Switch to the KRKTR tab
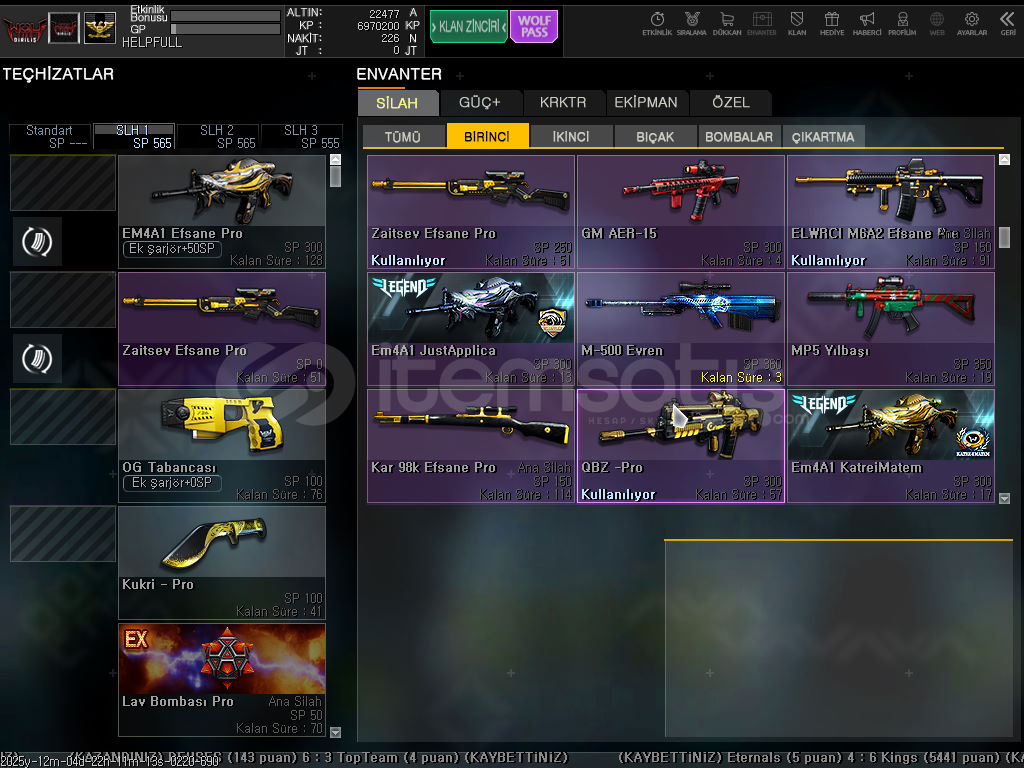This screenshot has width=1024, height=768. (563, 103)
